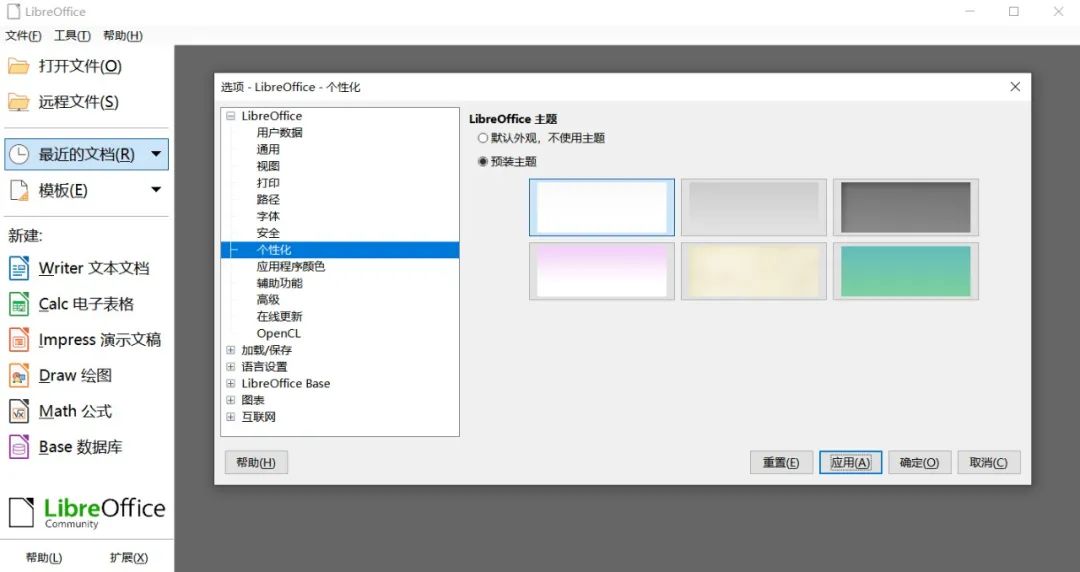Click the Impress presentation icon

click(19, 340)
